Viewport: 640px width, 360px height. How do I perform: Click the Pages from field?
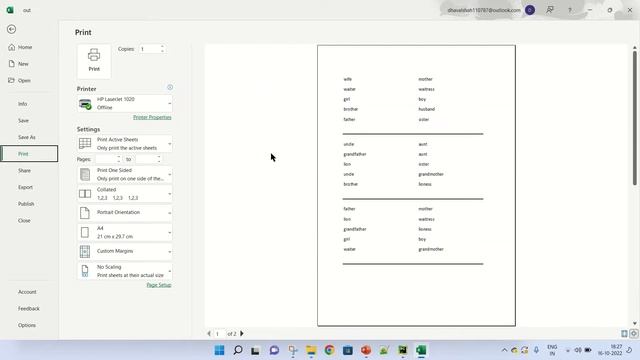pos(106,160)
